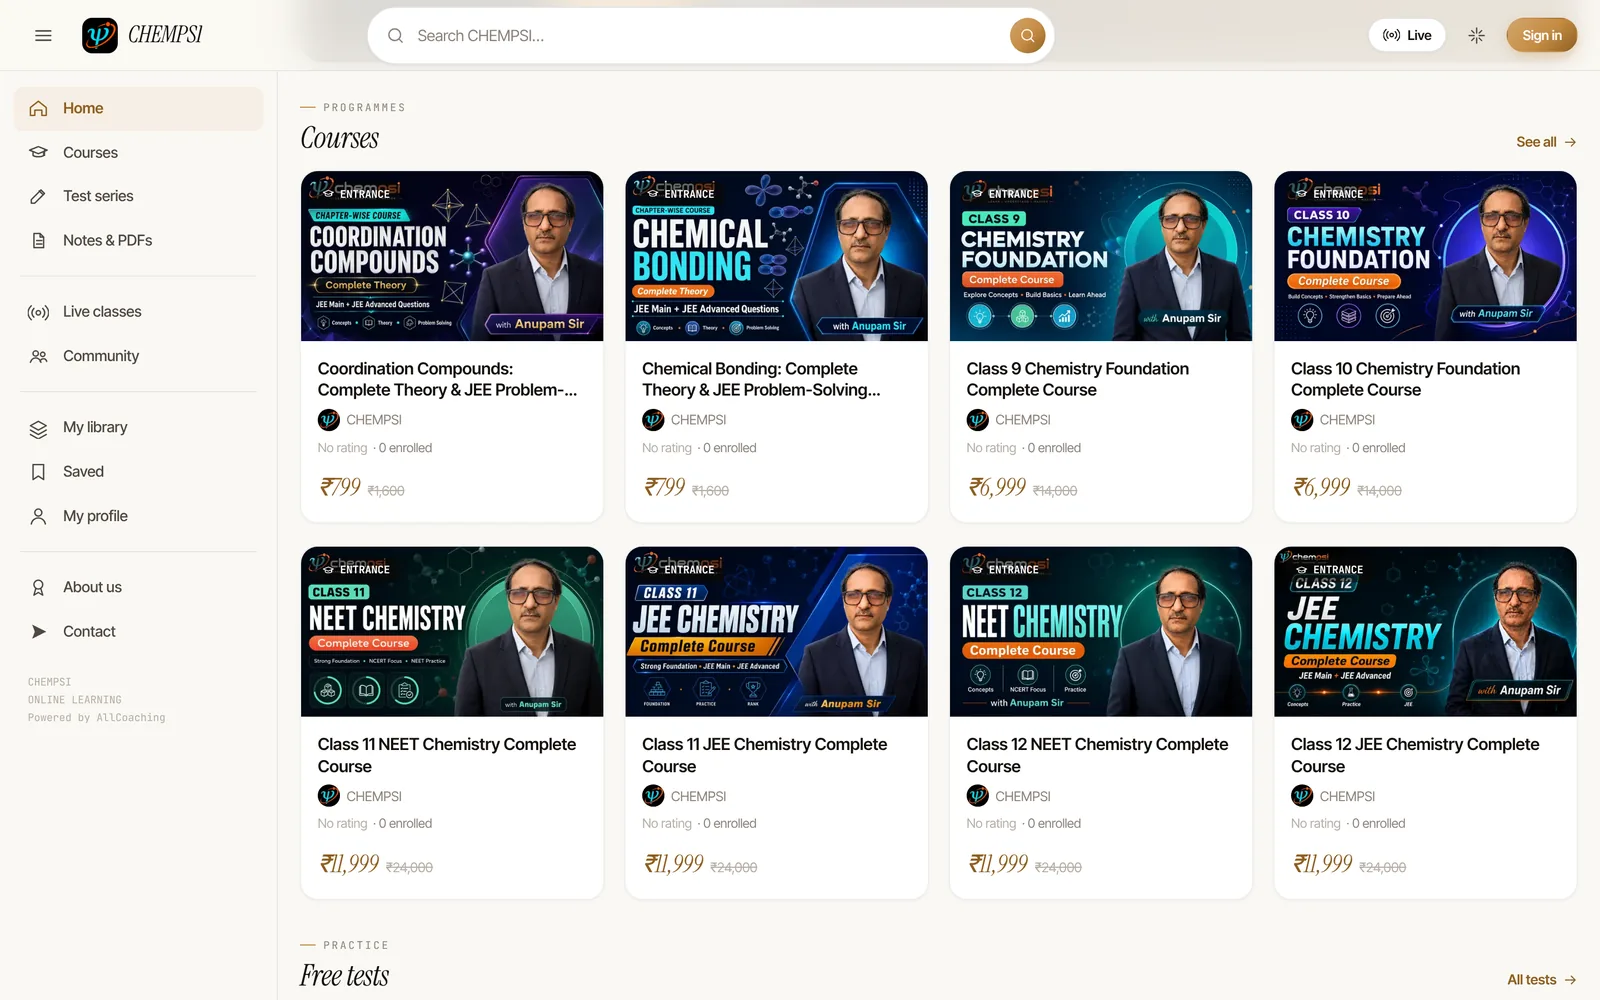The width and height of the screenshot is (1600, 1000).
Task: Open Contact page
Action: tap(139, 632)
